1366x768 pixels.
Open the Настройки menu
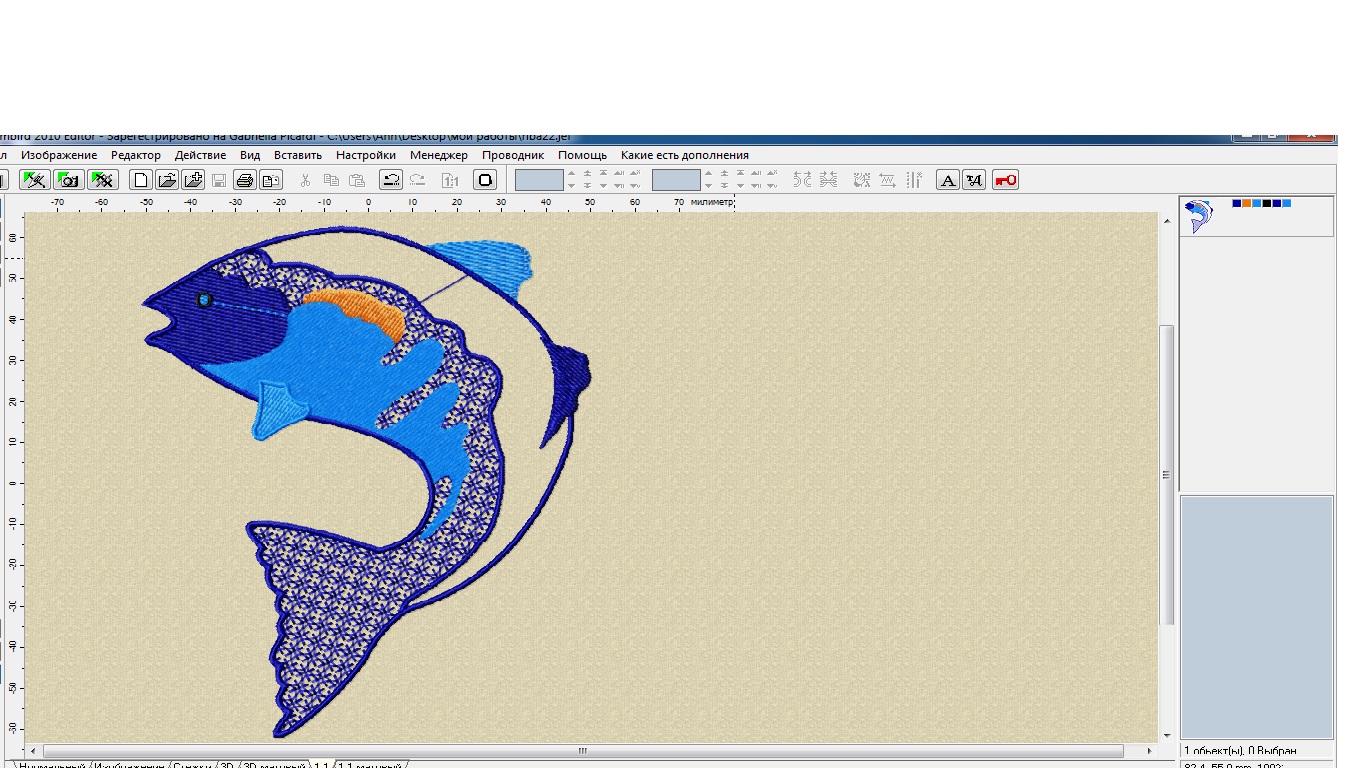coord(366,155)
